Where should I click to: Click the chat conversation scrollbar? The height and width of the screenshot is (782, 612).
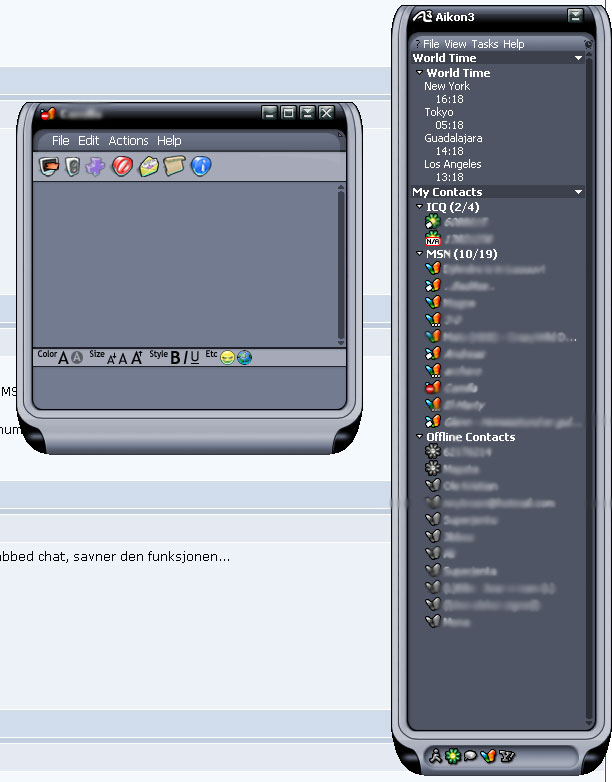341,265
